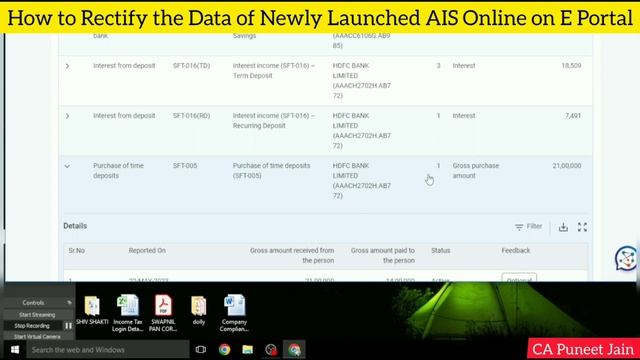Viewport: 640px width, 360px height.
Task: Expand the Term Deposit interest row
Action: click(67, 66)
